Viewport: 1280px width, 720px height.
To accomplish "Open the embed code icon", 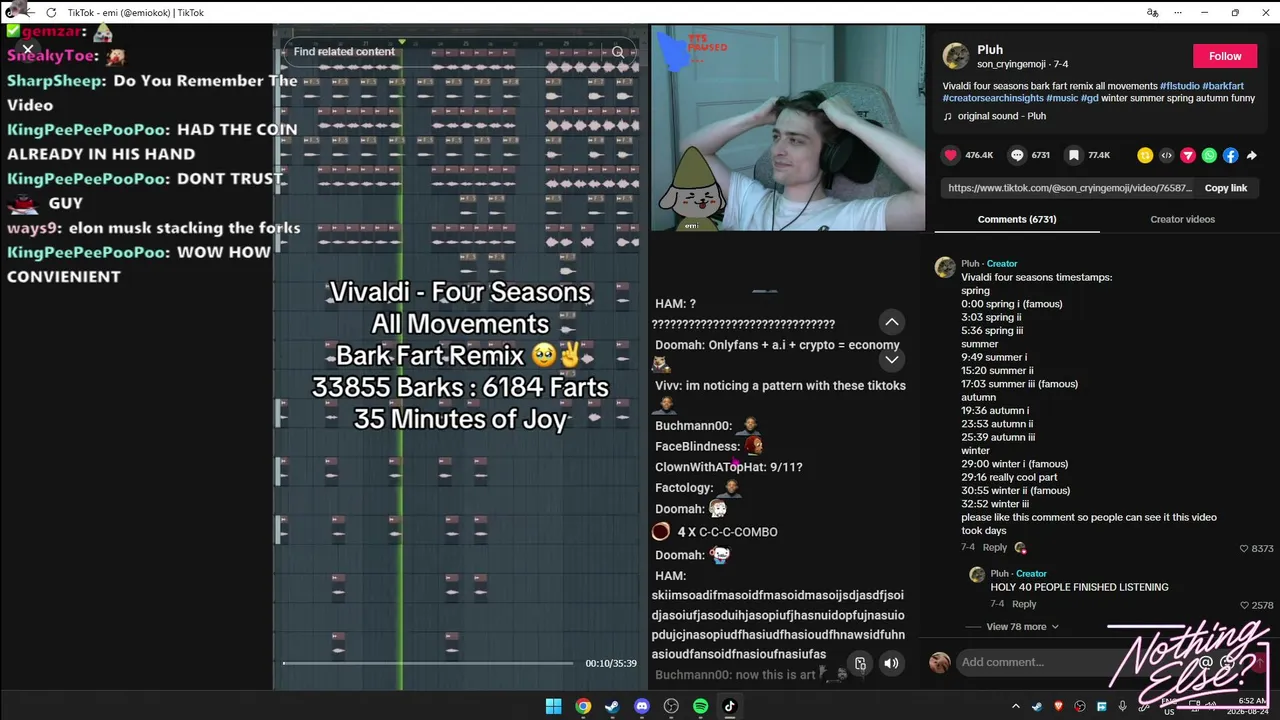I will click(x=1166, y=155).
